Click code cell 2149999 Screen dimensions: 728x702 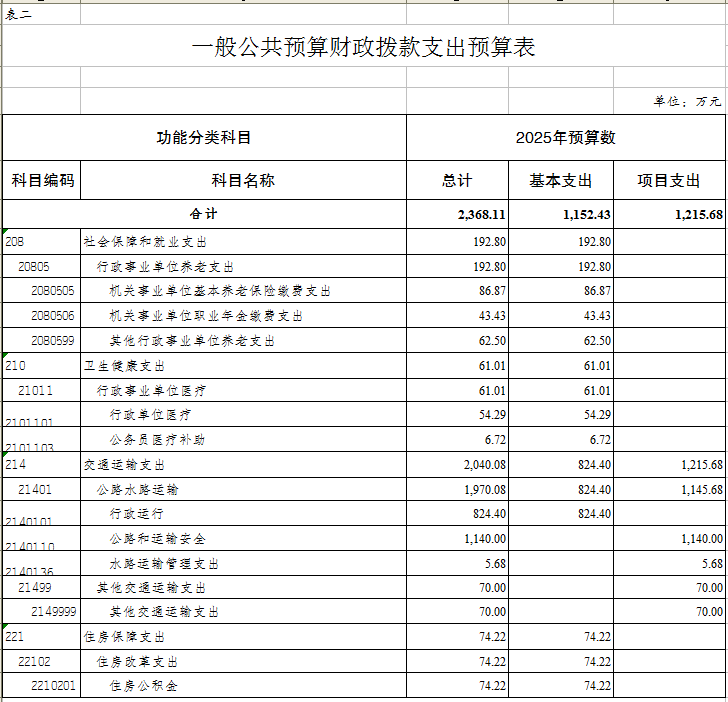pos(42,611)
